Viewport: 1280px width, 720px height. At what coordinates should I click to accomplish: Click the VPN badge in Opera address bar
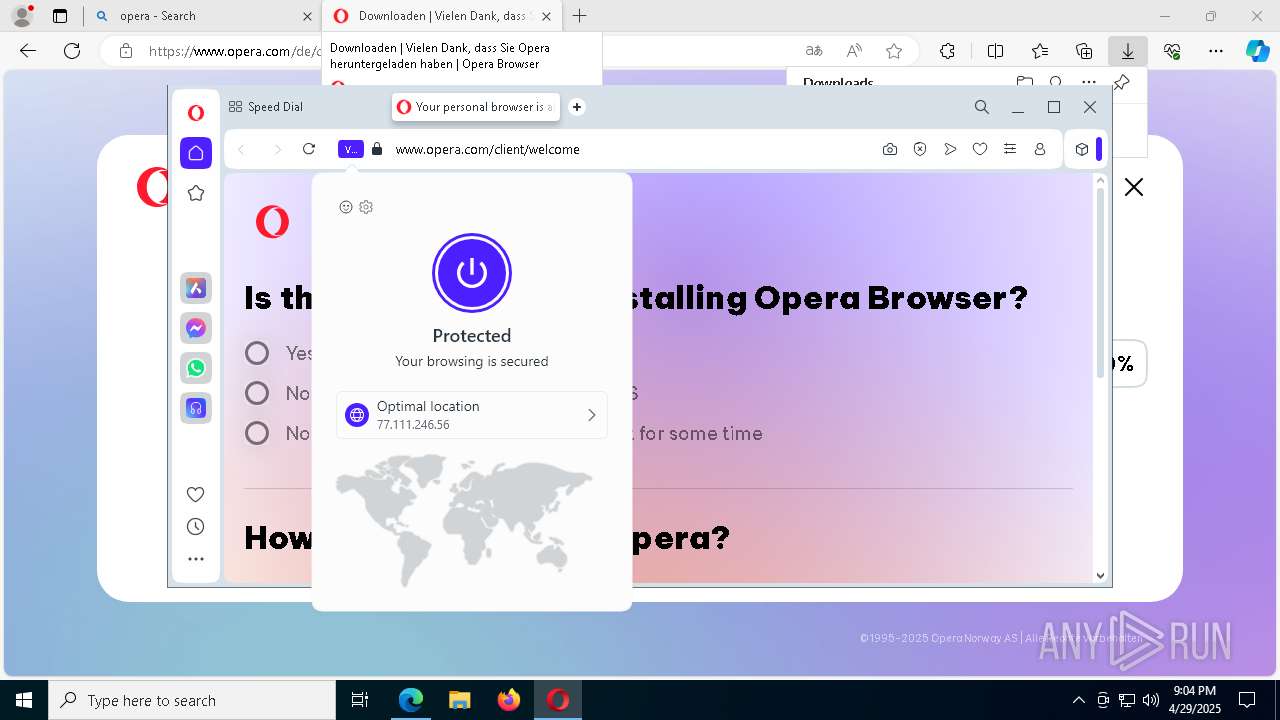(350, 149)
